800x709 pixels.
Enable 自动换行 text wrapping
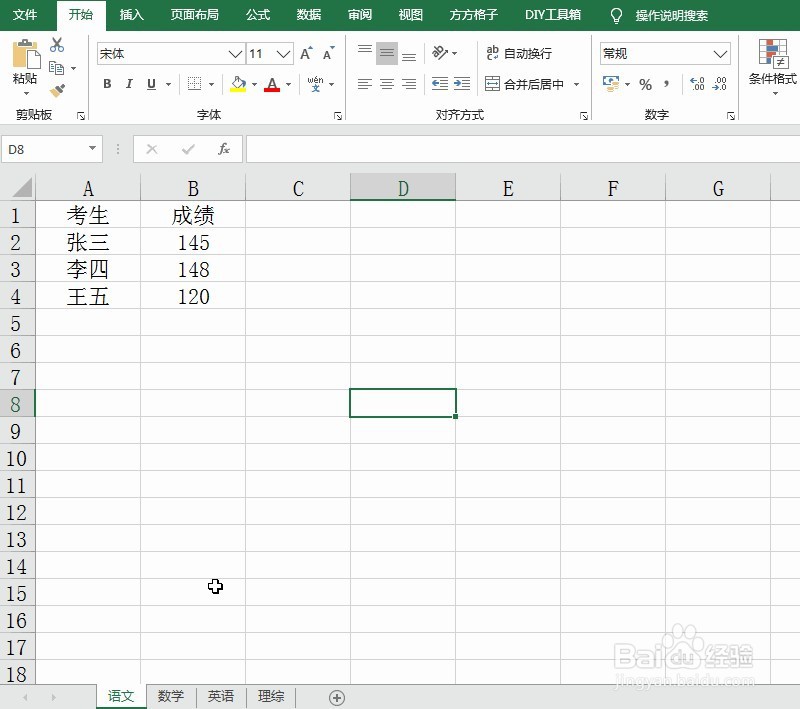coord(518,53)
